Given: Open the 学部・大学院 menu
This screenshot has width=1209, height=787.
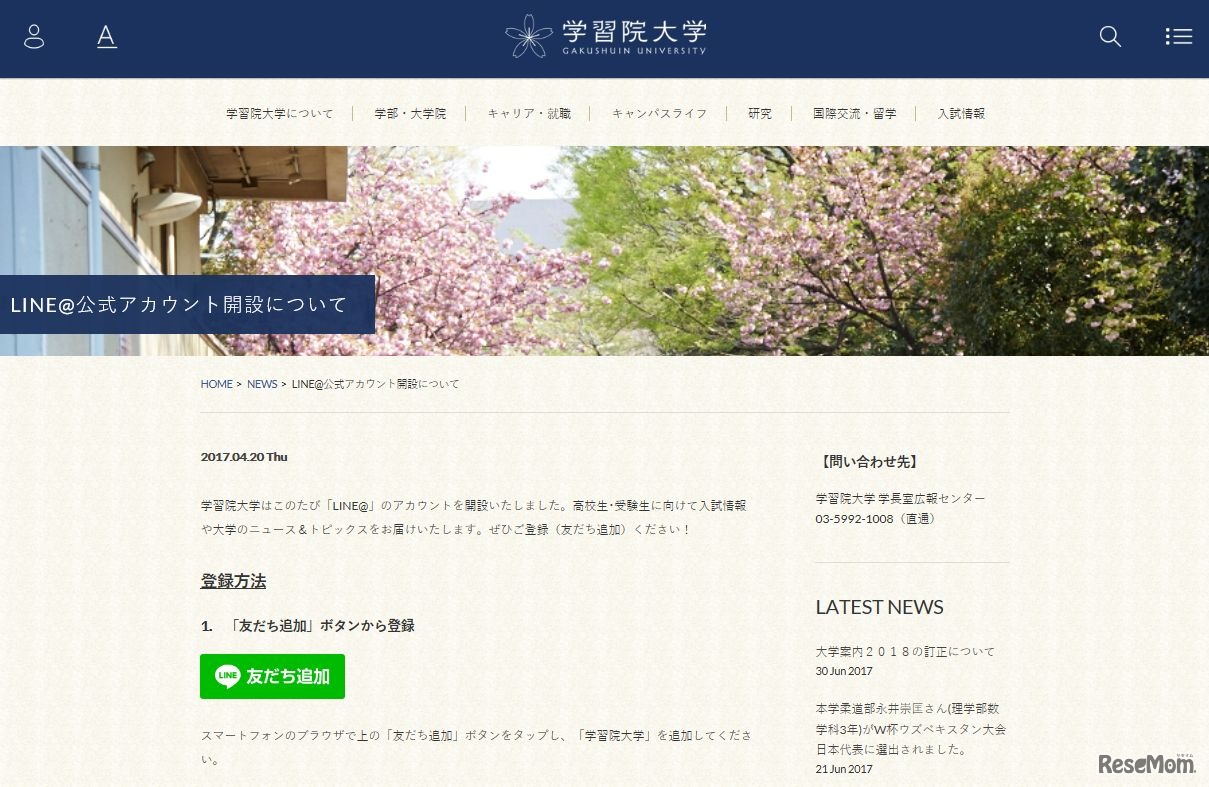Looking at the screenshot, I should tap(410, 114).
